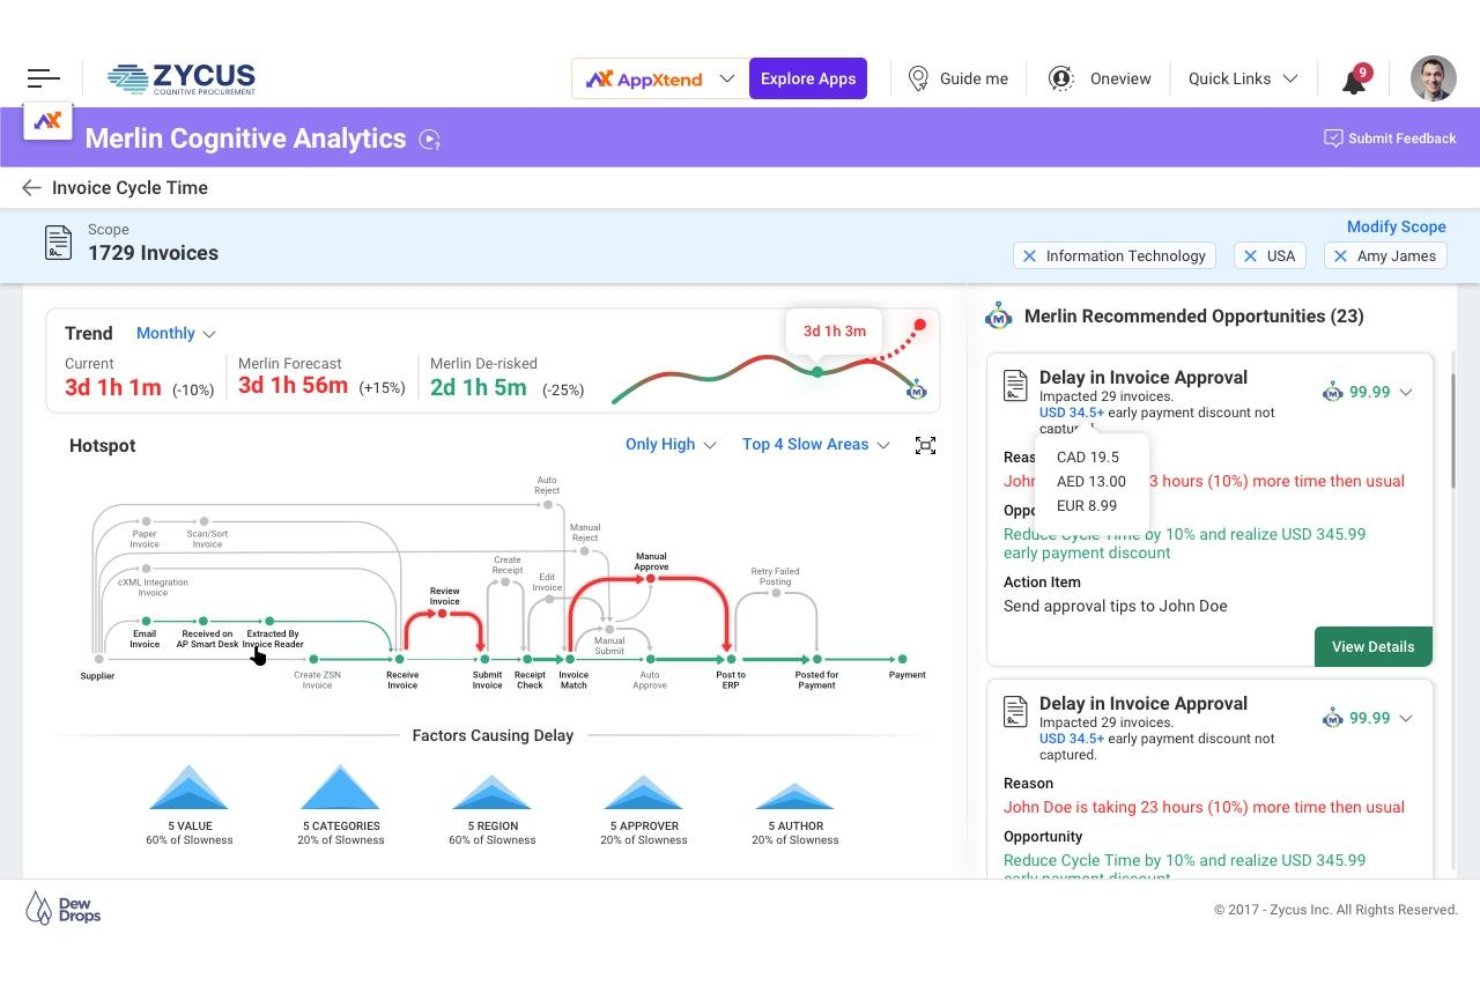Go back from Invoice Cycle Time
The image size is (1480, 987).
point(32,188)
